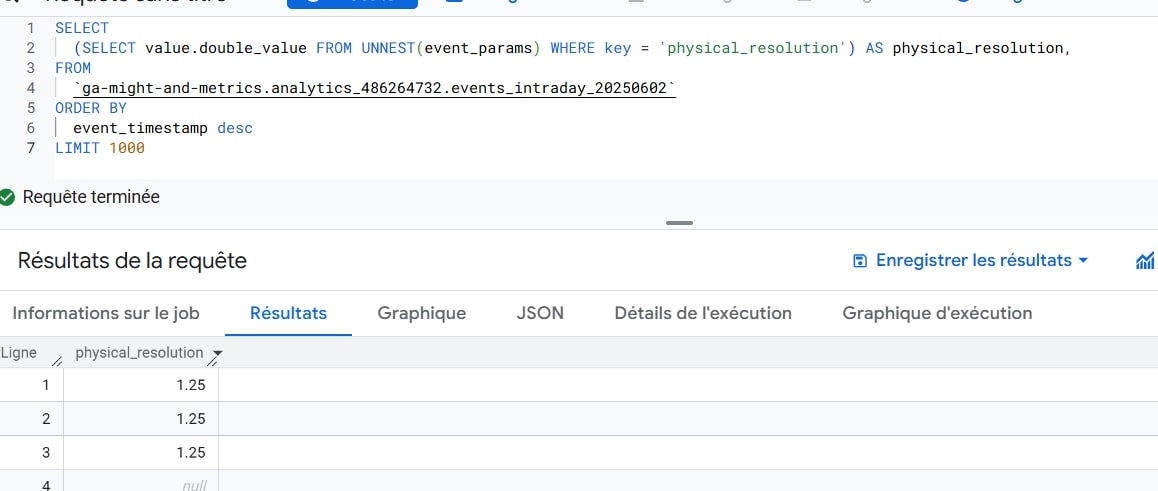
Task: Switch to the Informations sur le job tab
Action: (106, 313)
